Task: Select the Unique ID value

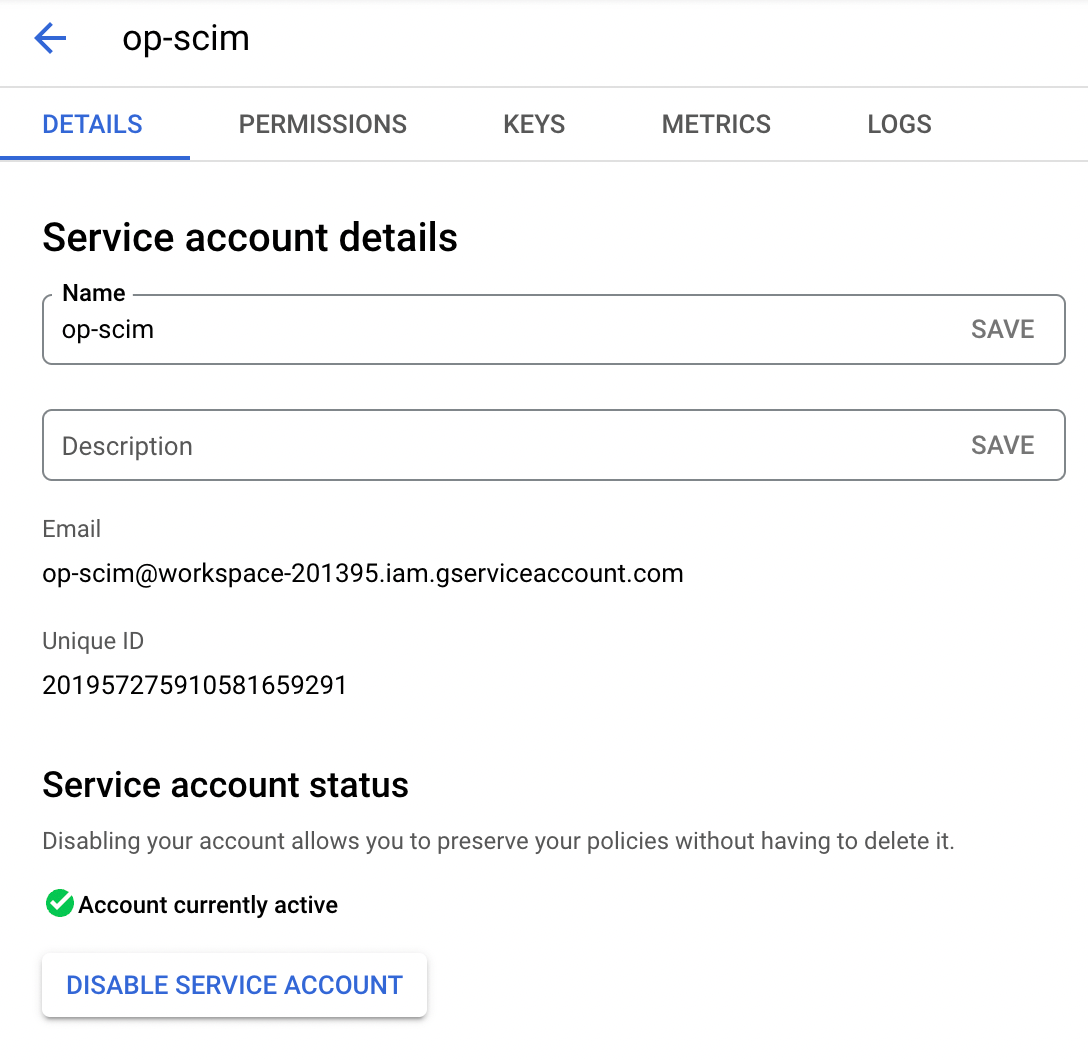Action: click(194, 685)
